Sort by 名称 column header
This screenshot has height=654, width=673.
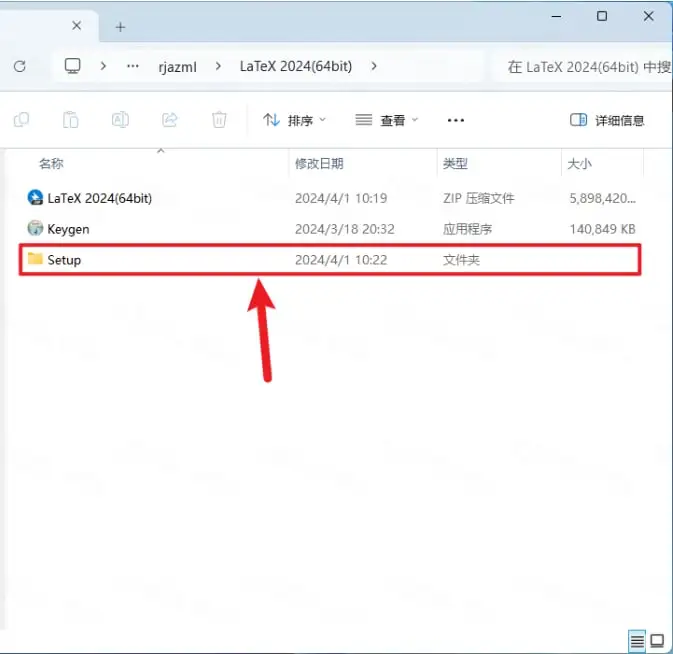click(x=51, y=164)
